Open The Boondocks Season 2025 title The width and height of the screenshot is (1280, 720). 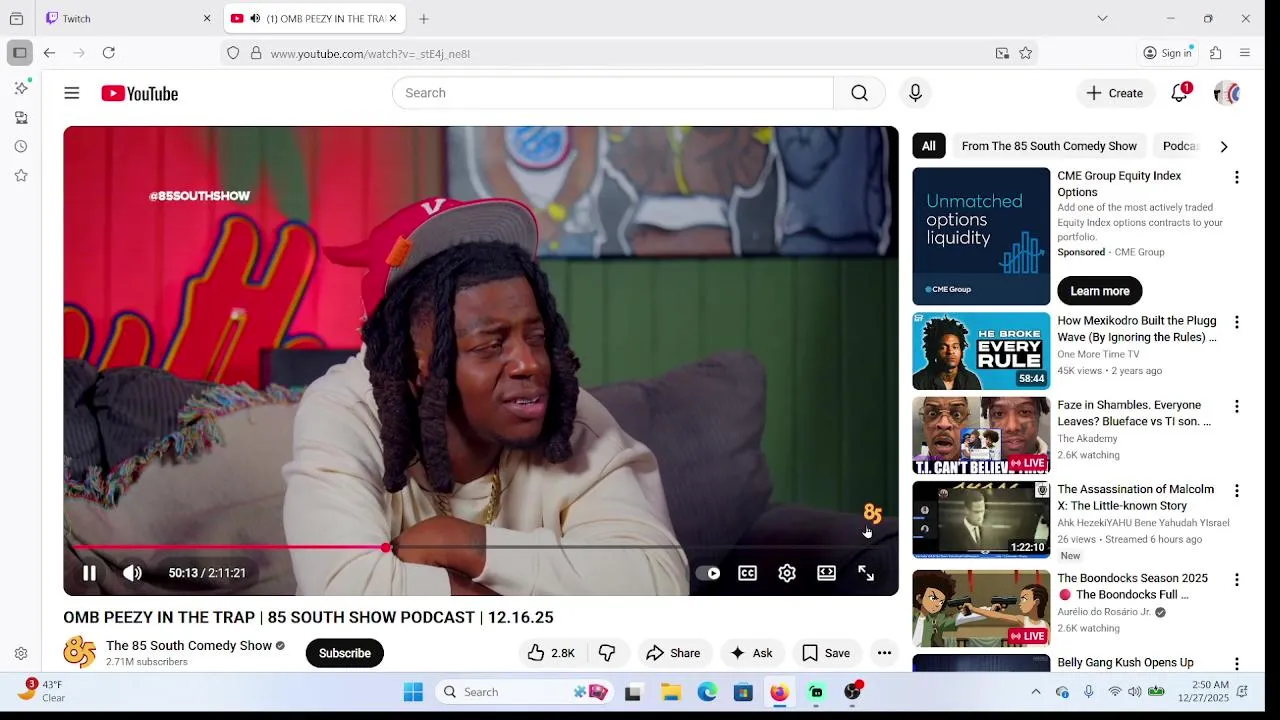[x=1132, y=586]
